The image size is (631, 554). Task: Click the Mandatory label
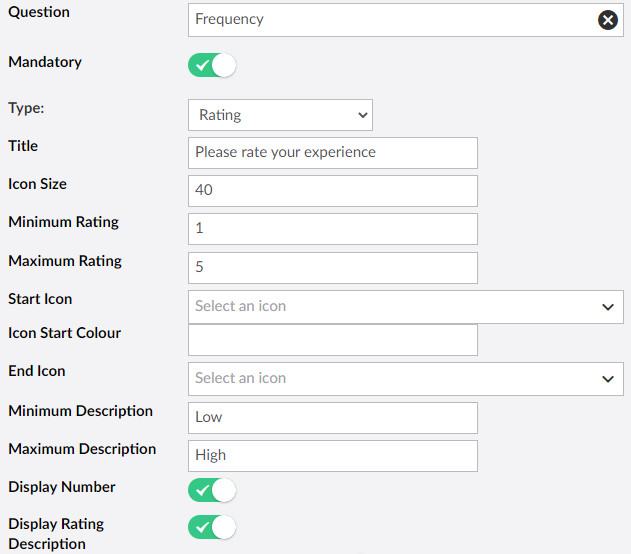point(45,62)
